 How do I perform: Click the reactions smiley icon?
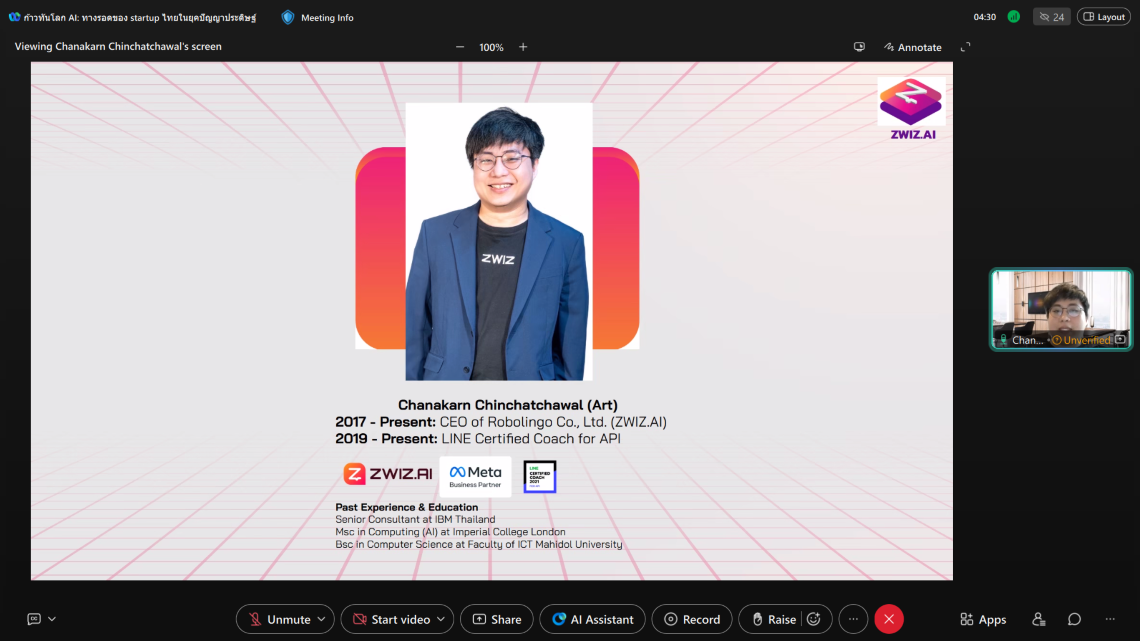[x=813, y=619]
